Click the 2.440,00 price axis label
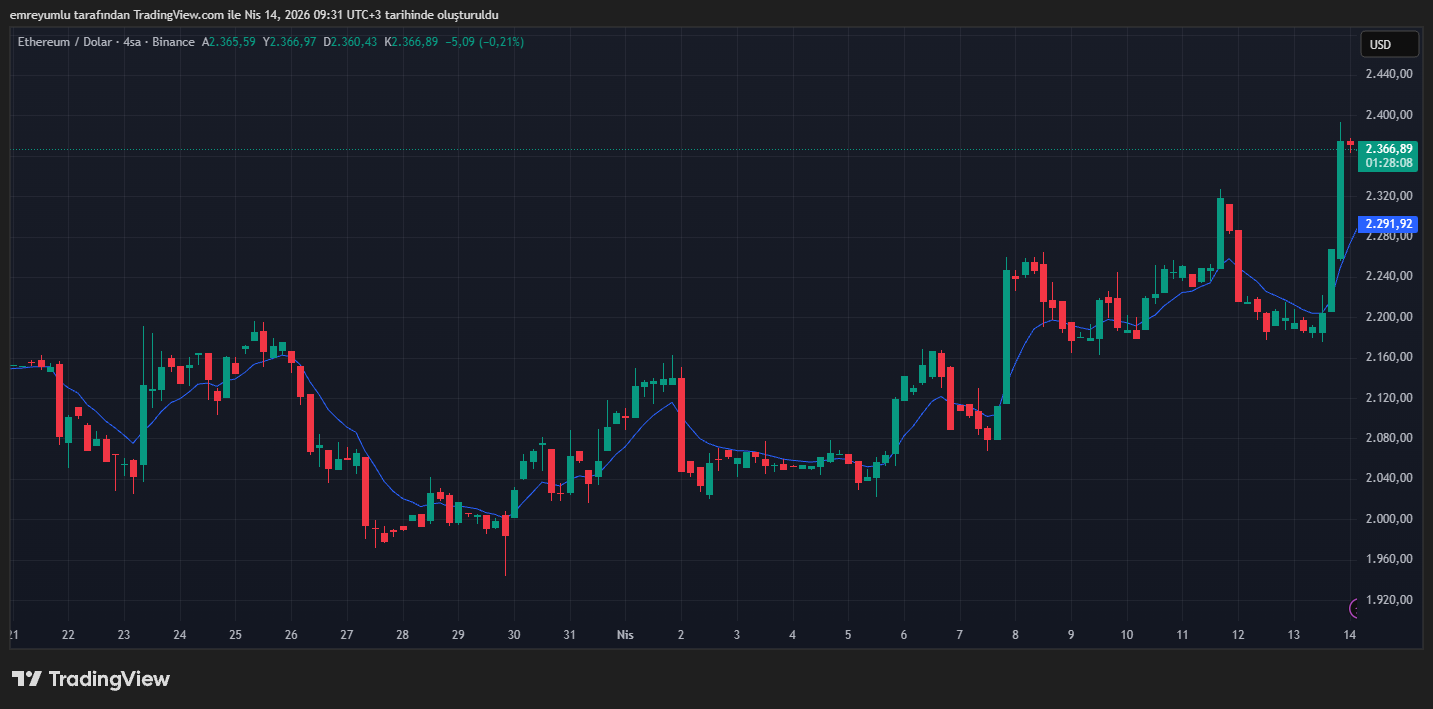Image resolution: width=1433 pixels, height=709 pixels. 1387,74
